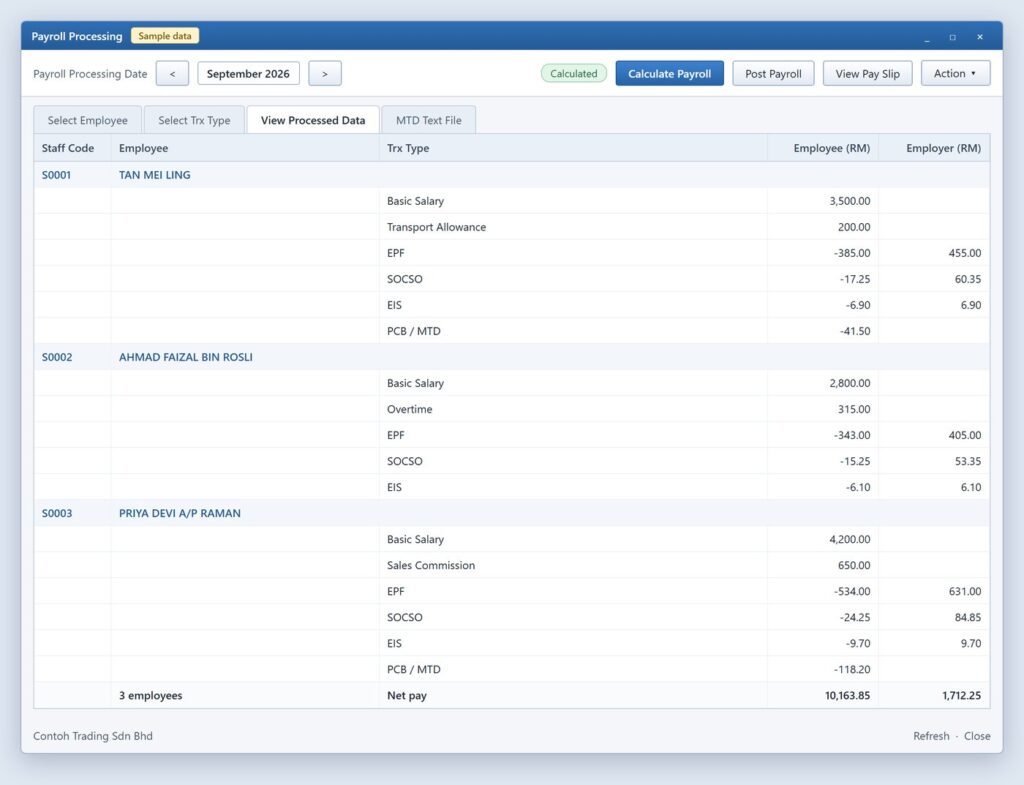Select staff code S0001
1024x785 pixels.
click(56, 175)
